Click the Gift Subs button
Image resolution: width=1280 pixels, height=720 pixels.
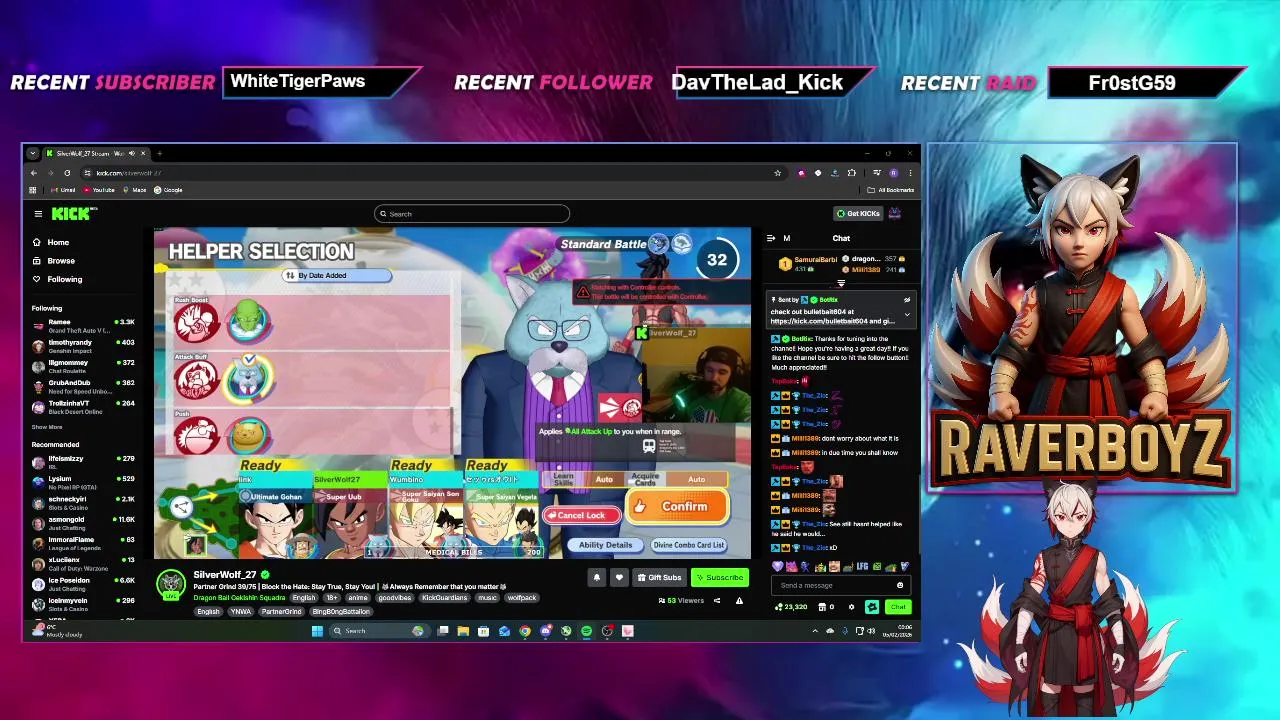point(659,577)
